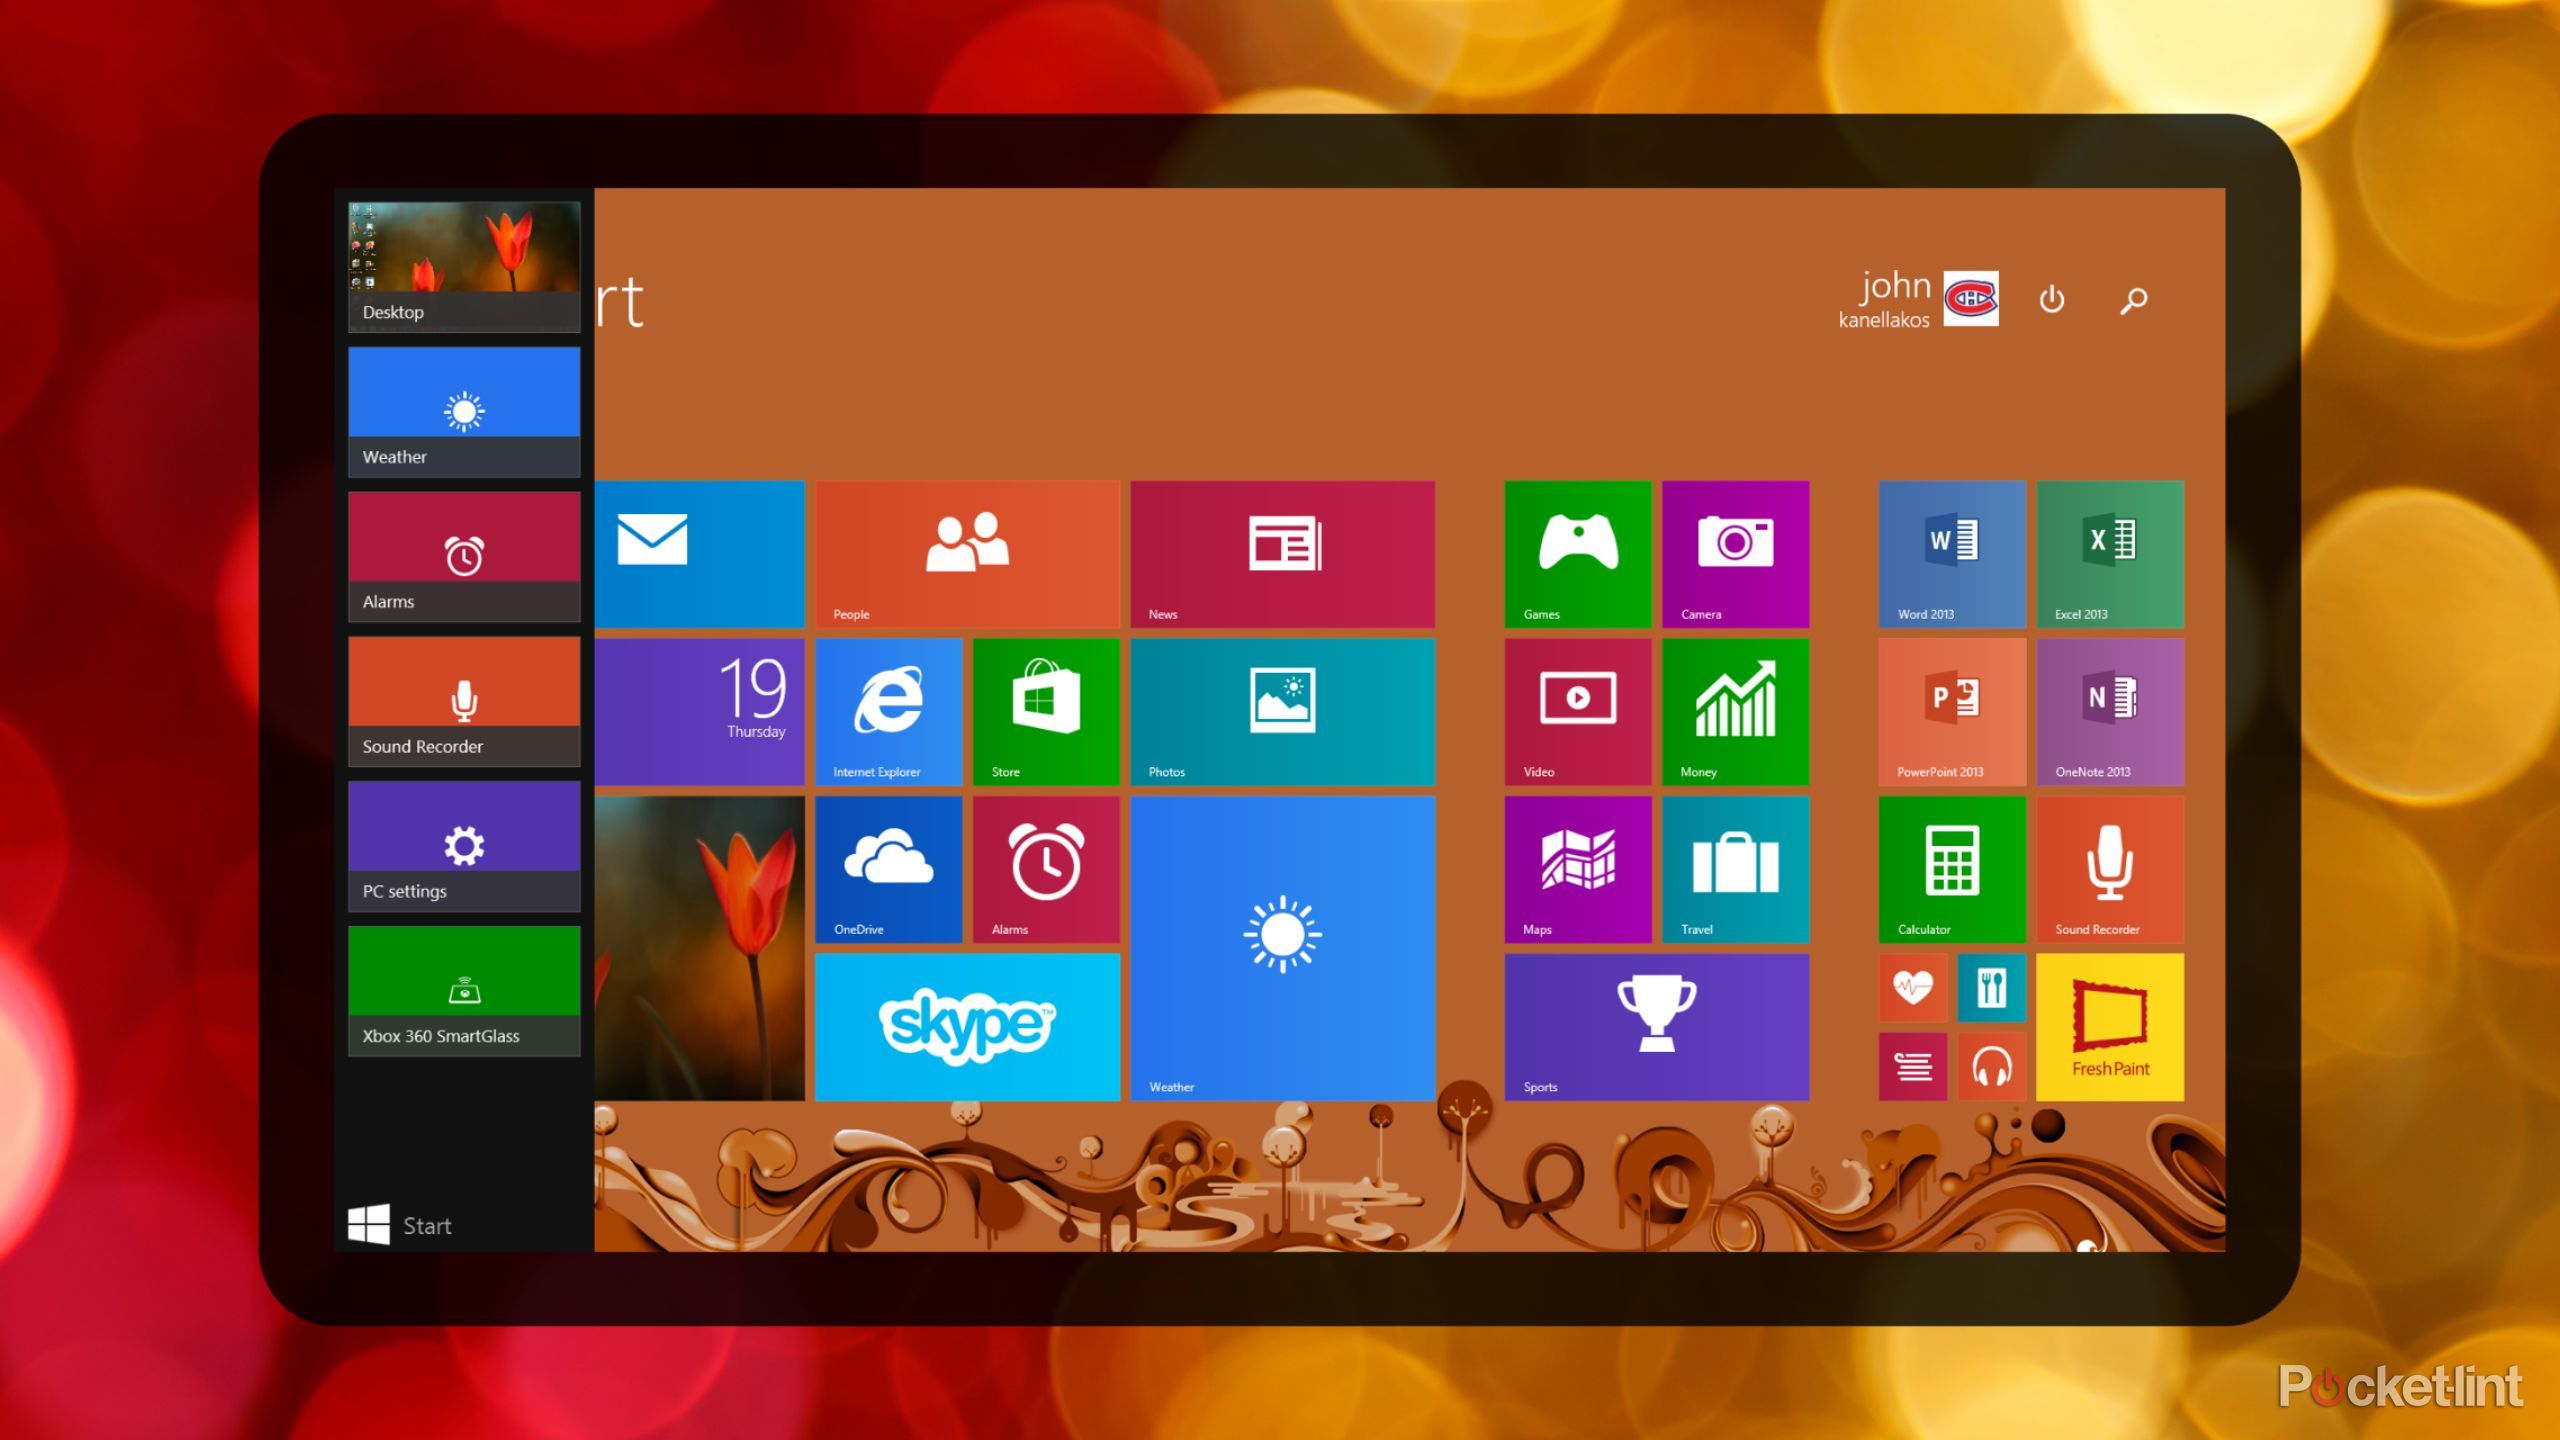Launch the Calculator tile
This screenshot has height=1440, width=2560.
click(1952, 869)
